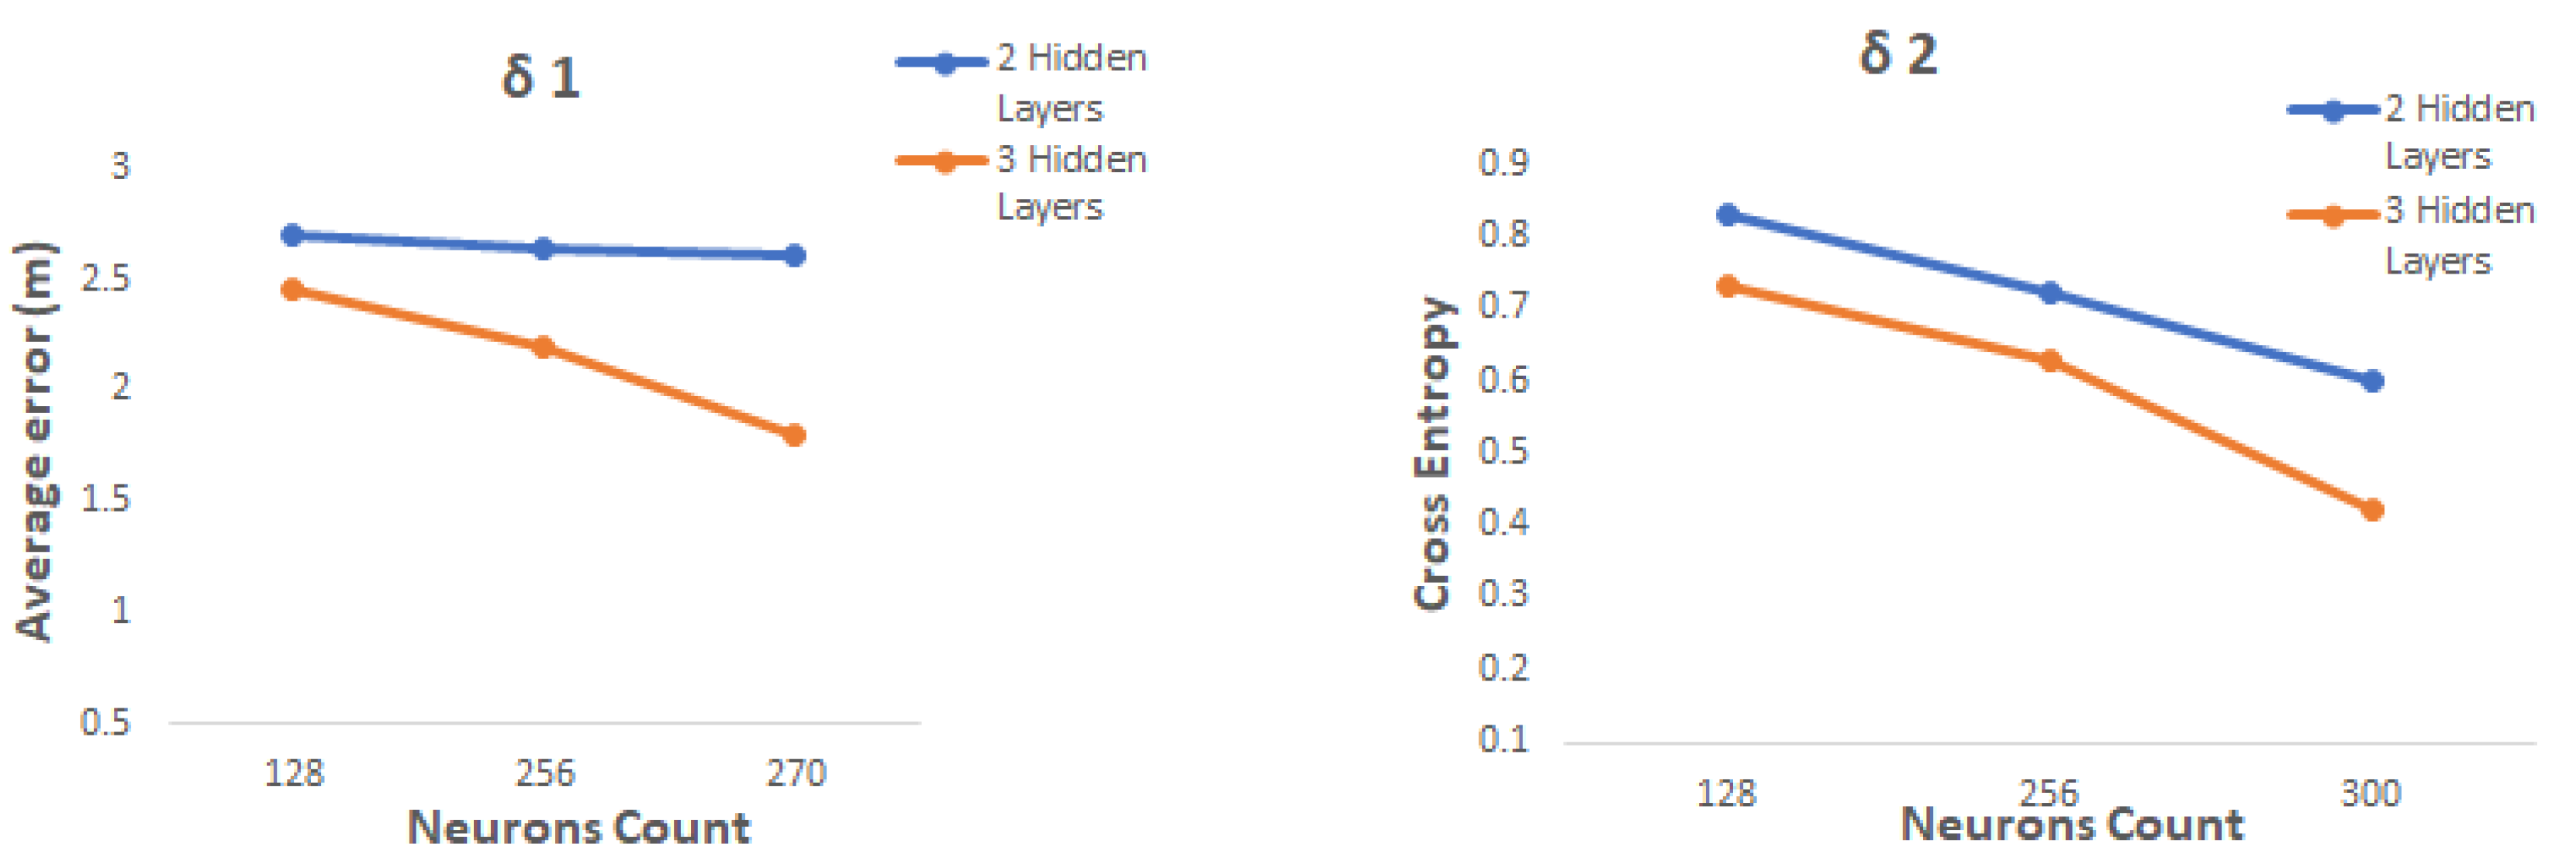Click the 270 x-axis tick label

click(x=796, y=773)
